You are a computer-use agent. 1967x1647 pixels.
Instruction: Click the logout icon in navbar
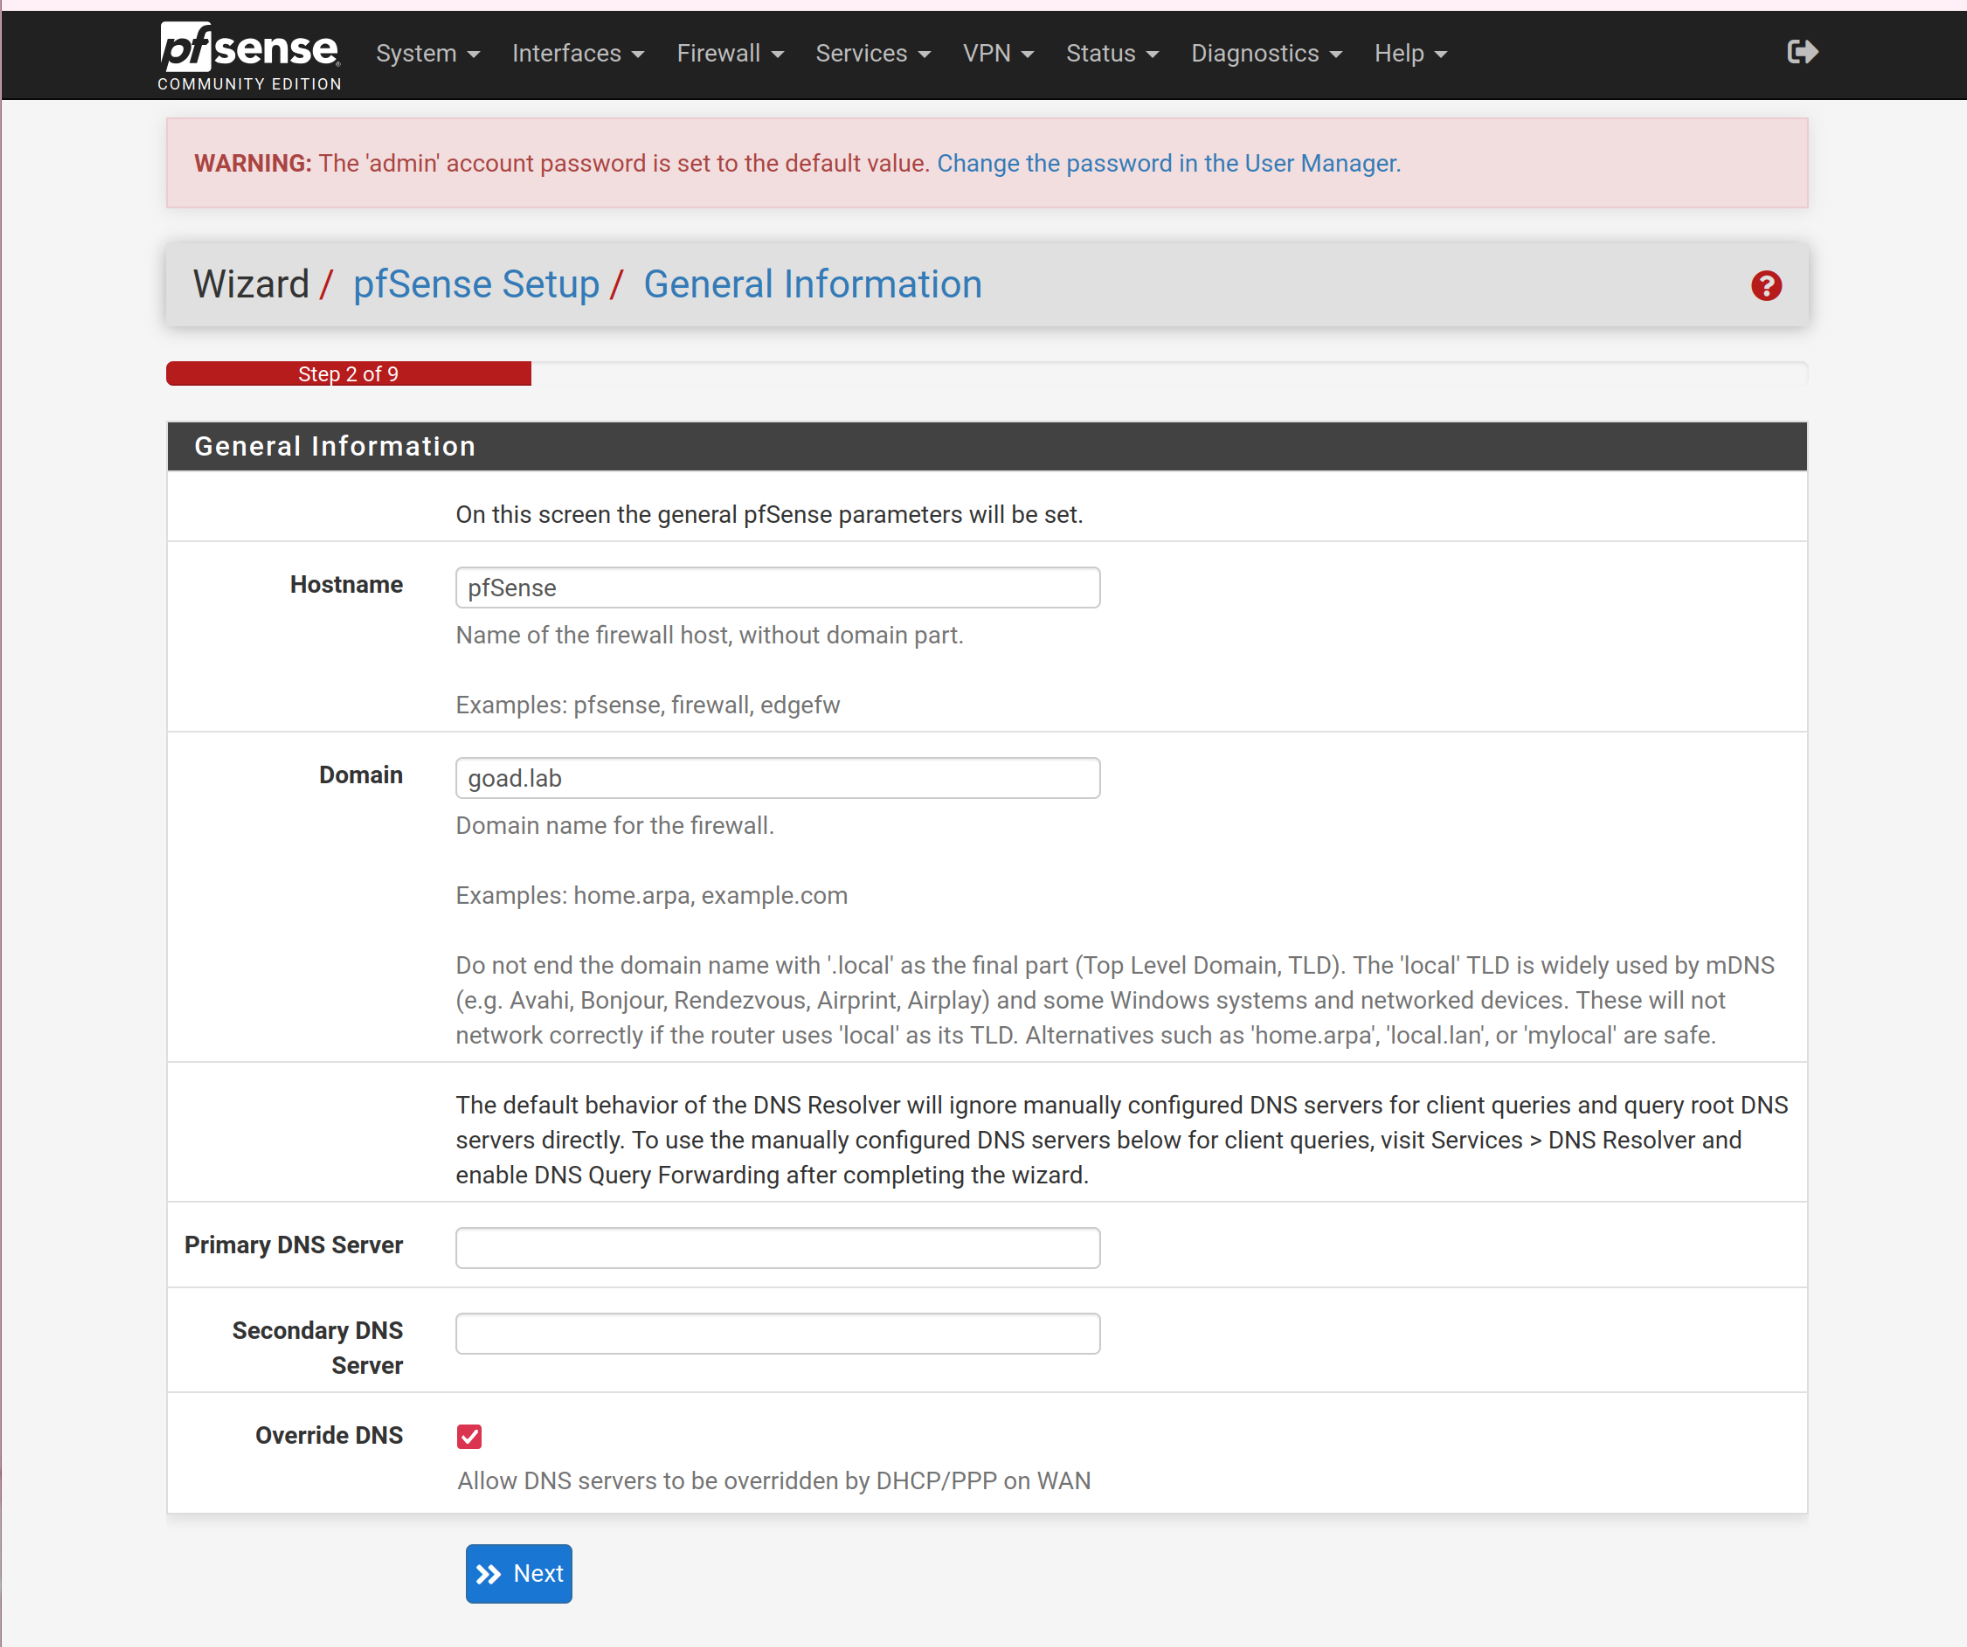(1801, 52)
